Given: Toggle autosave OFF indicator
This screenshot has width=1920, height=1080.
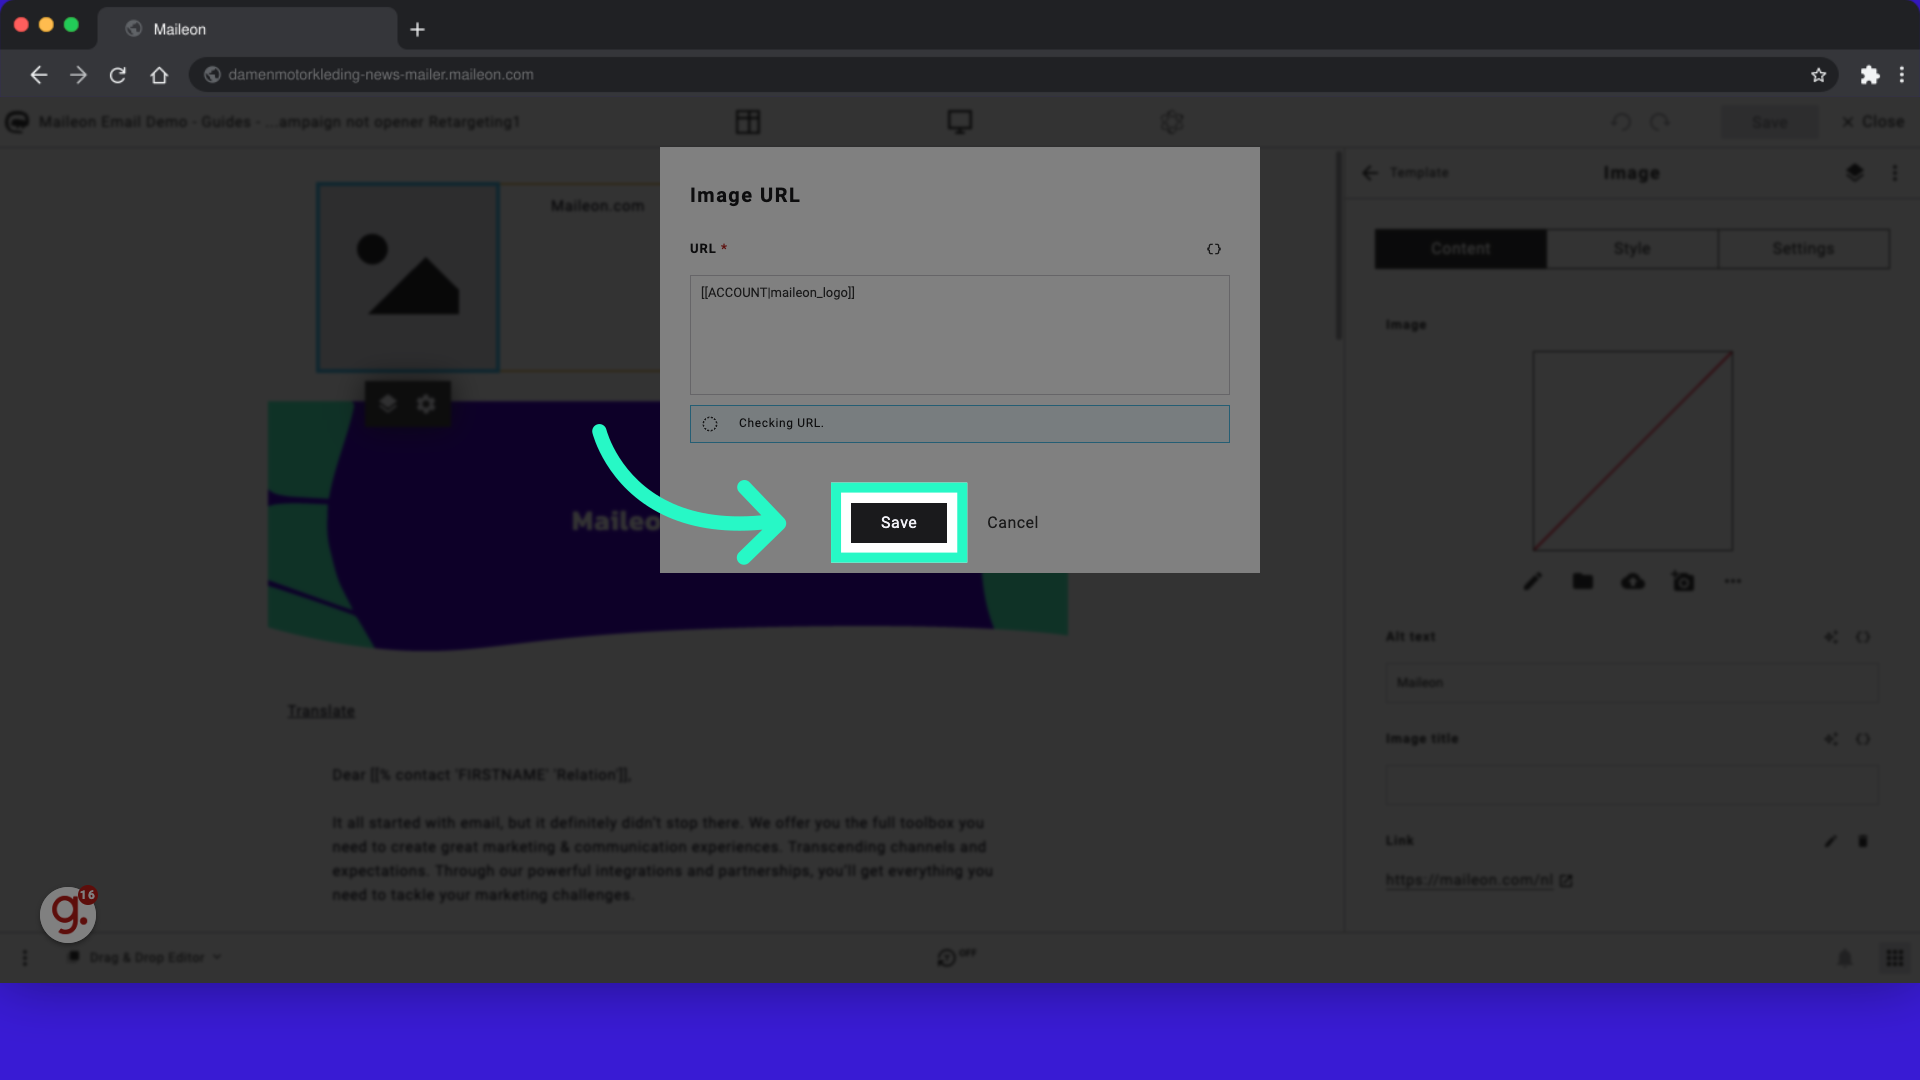Looking at the screenshot, I should (x=956, y=957).
